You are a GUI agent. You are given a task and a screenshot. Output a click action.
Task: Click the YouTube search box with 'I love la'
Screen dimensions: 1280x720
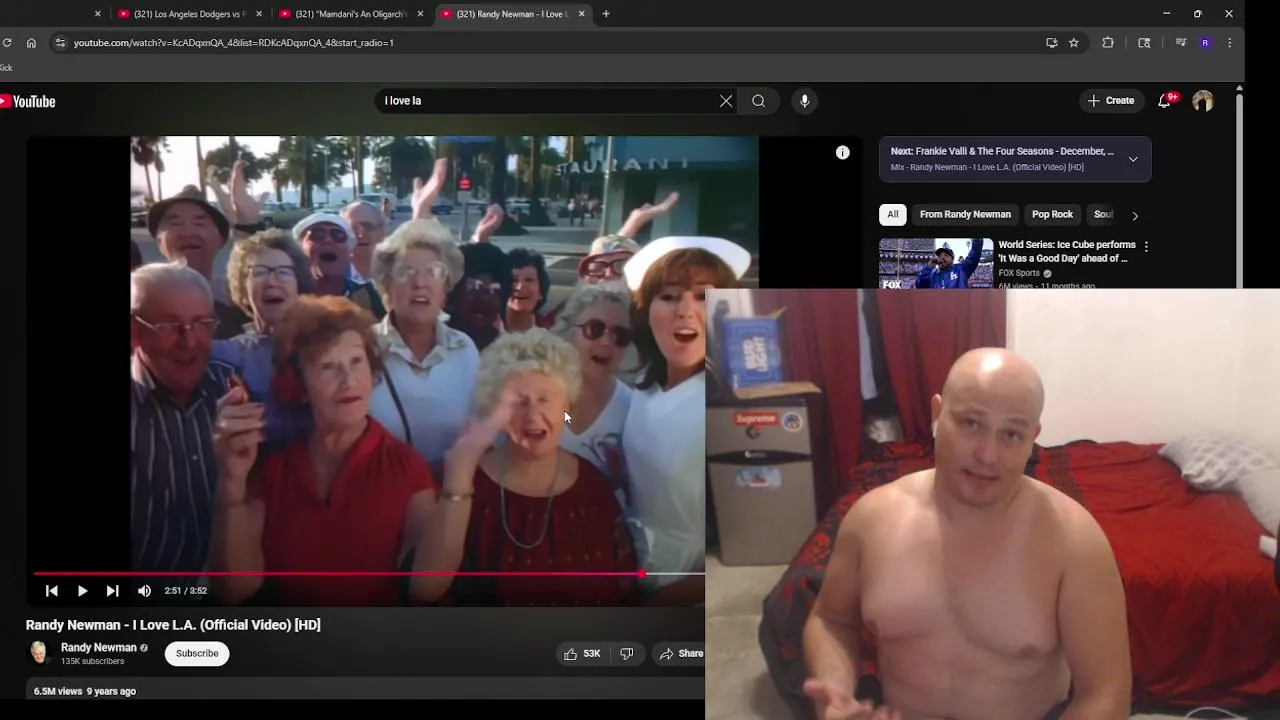[548, 101]
